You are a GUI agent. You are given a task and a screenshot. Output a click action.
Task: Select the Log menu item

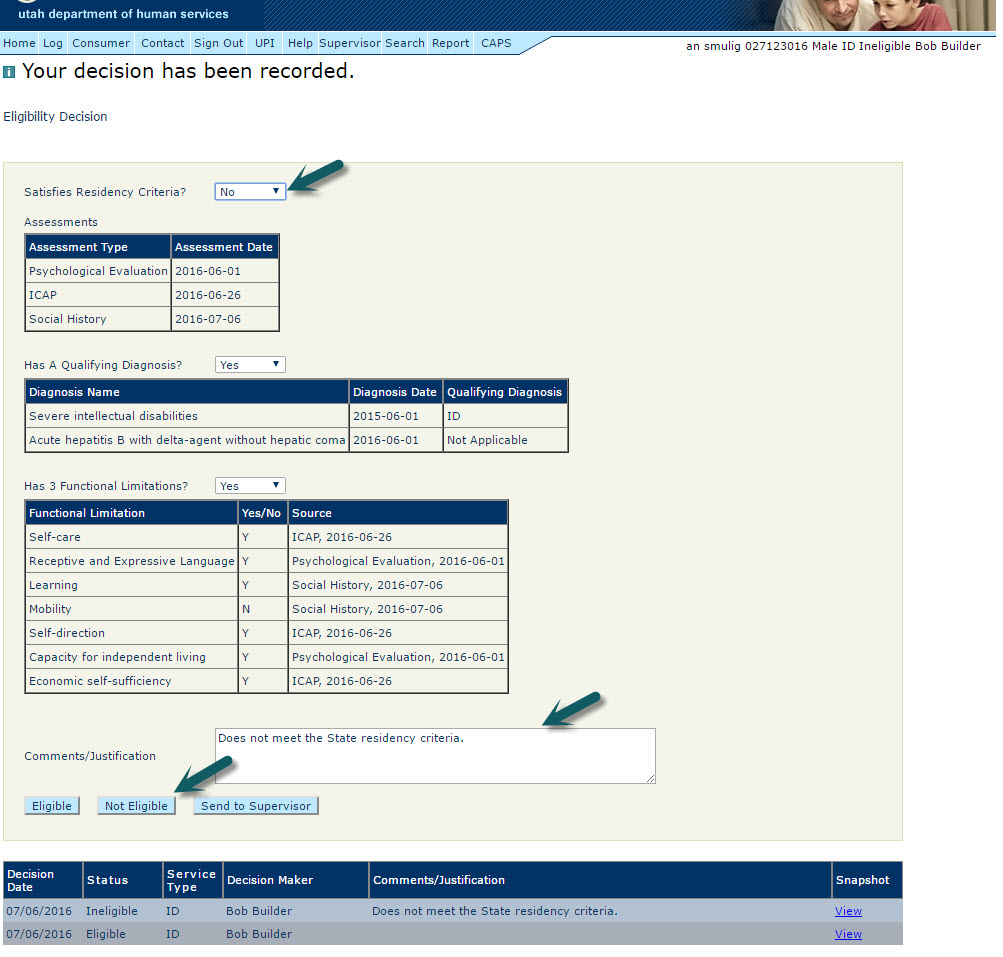(x=53, y=43)
